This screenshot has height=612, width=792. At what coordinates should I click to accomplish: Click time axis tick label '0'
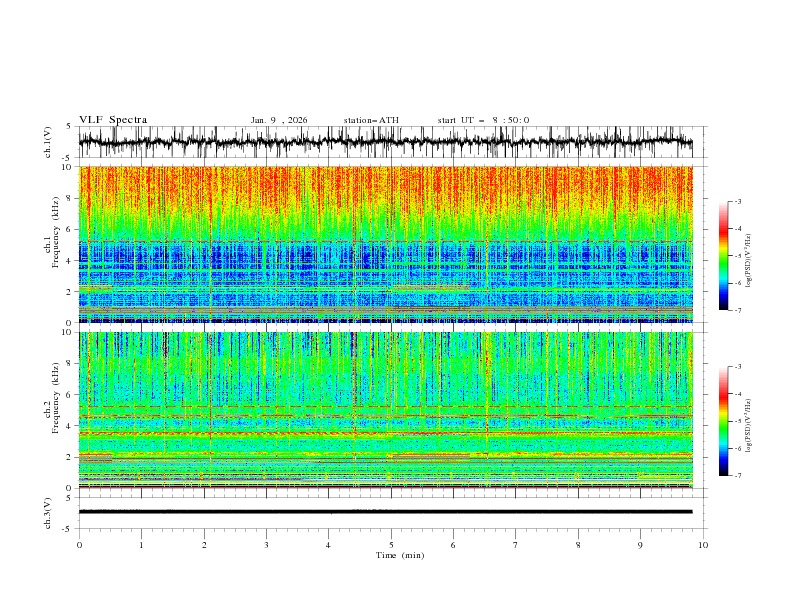pos(79,545)
